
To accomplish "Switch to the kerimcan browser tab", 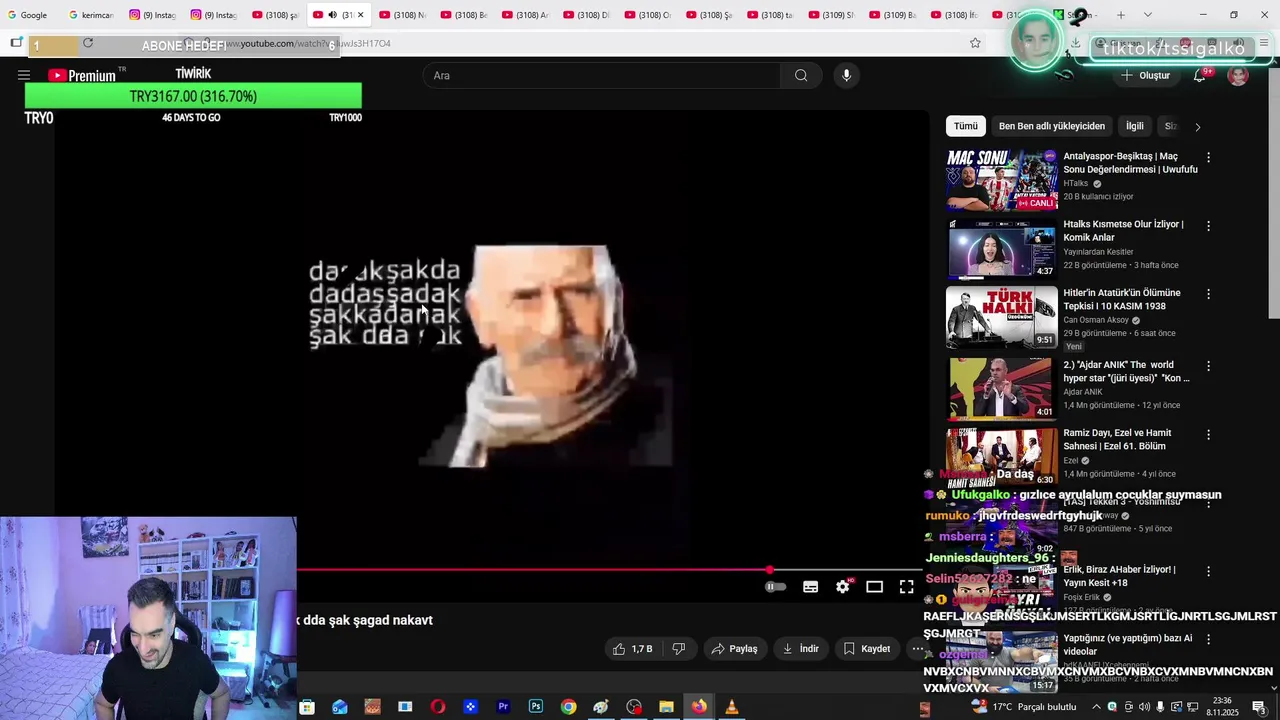I will click(x=91, y=15).
